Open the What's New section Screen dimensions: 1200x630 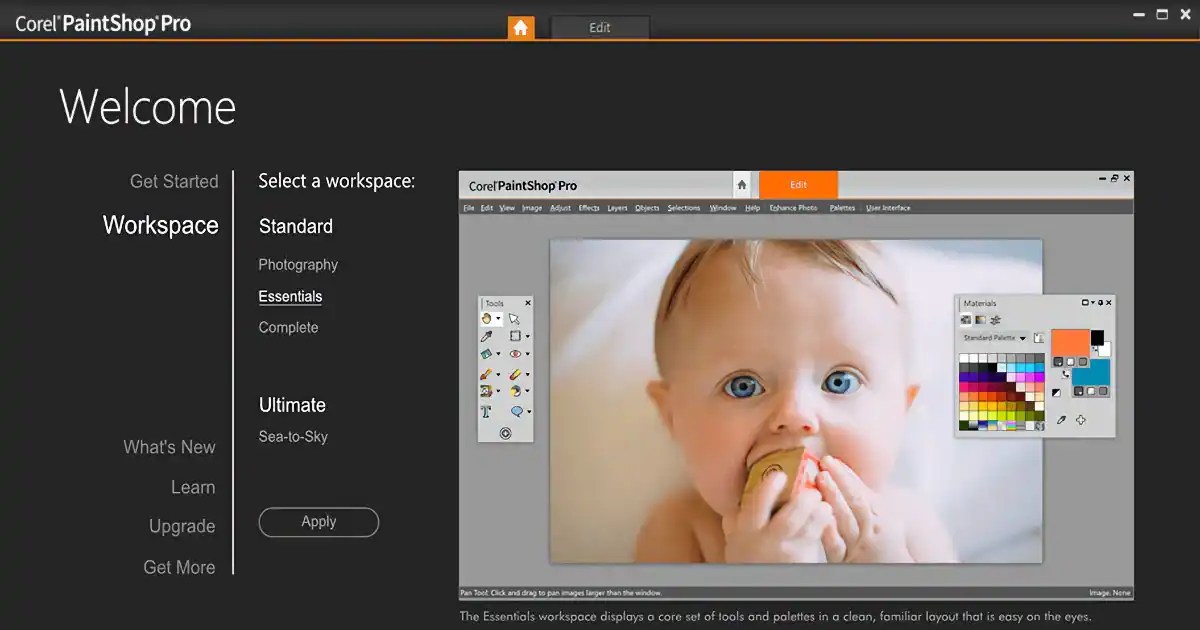pos(169,447)
